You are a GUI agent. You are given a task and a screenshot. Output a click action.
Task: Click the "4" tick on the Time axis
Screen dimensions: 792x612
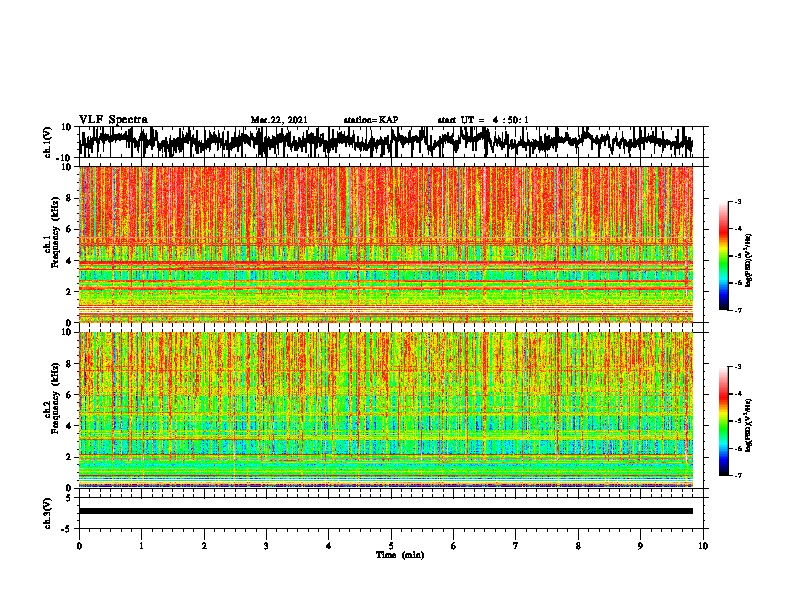coord(329,546)
